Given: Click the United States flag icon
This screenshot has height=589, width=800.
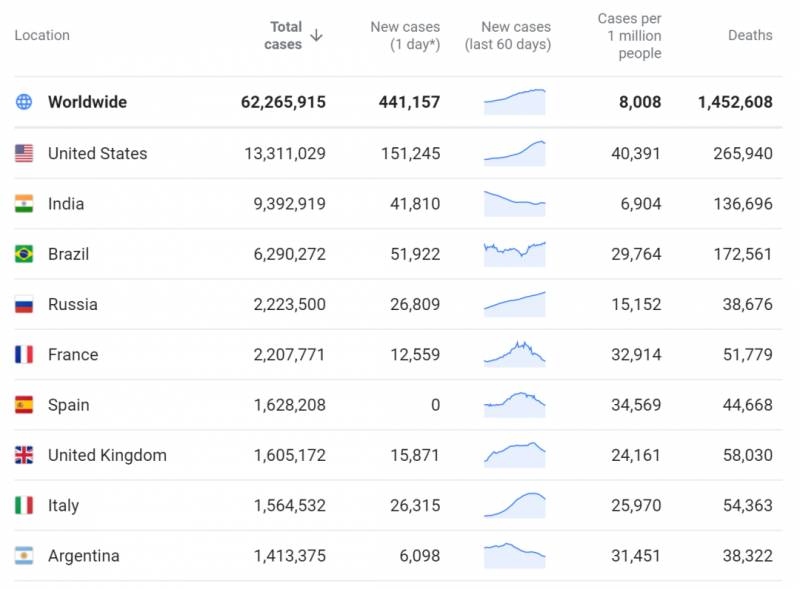Looking at the screenshot, I should pyautogui.click(x=24, y=153).
